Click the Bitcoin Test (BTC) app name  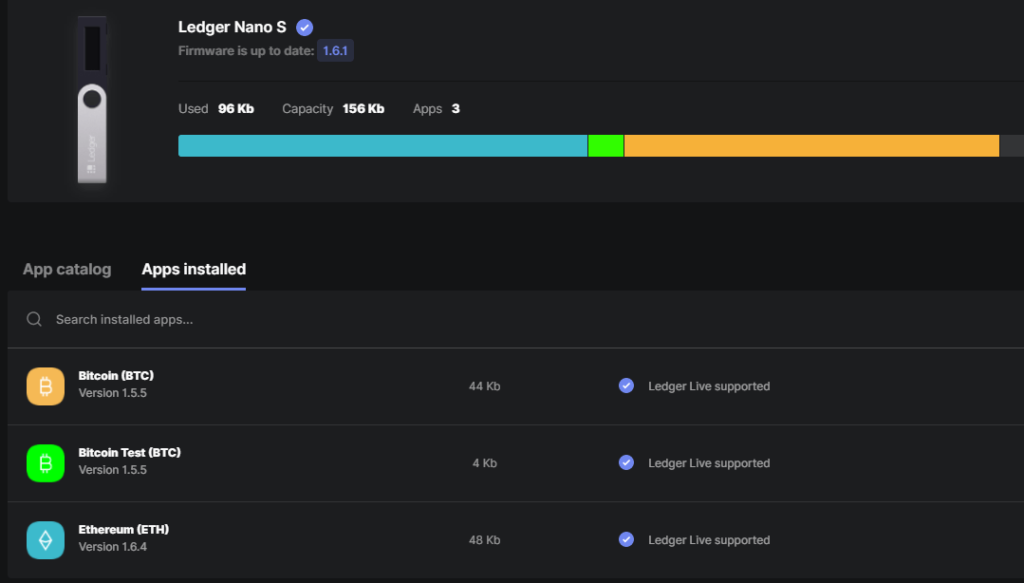click(x=129, y=453)
